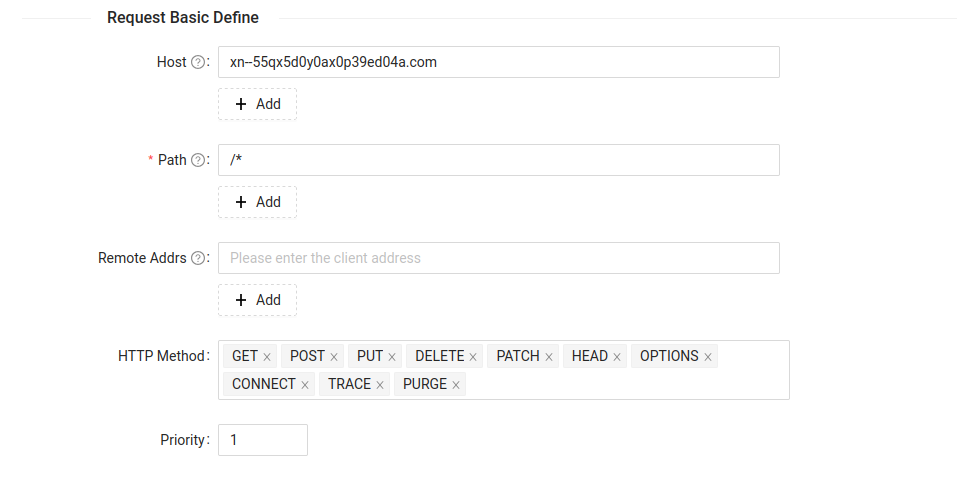Remove the POST method tag
Image resolution: width=957 pixels, height=479 pixels.
click(x=334, y=357)
